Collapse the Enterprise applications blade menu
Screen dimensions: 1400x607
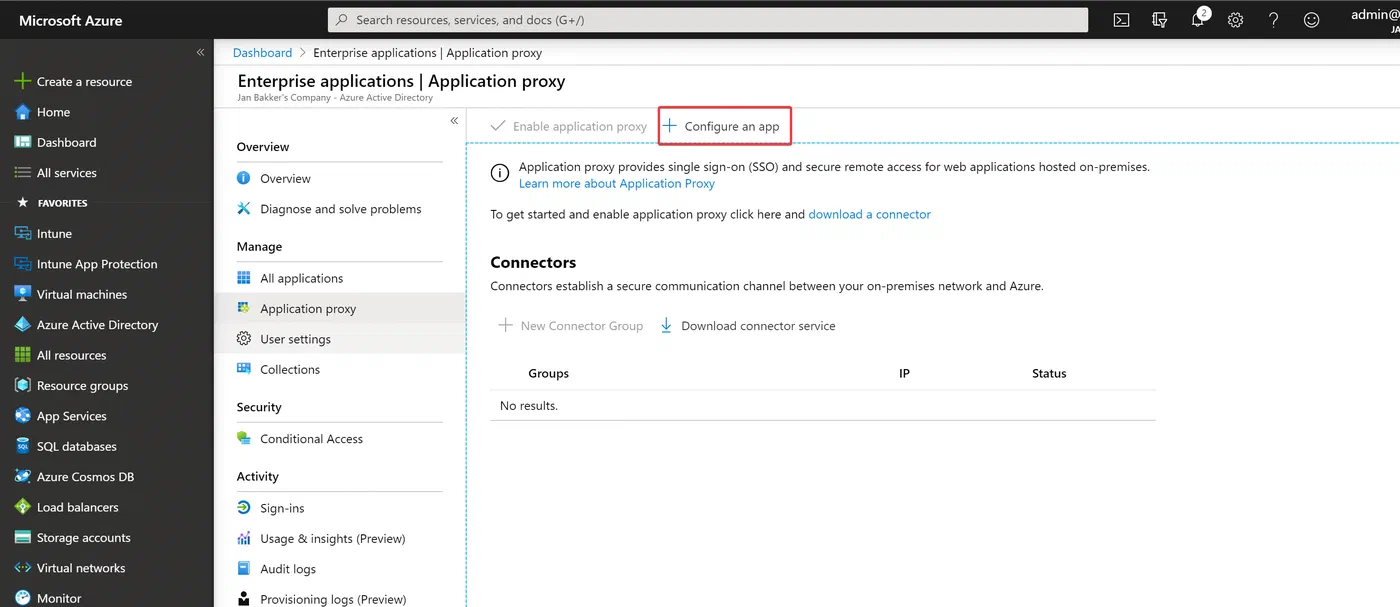coord(454,121)
